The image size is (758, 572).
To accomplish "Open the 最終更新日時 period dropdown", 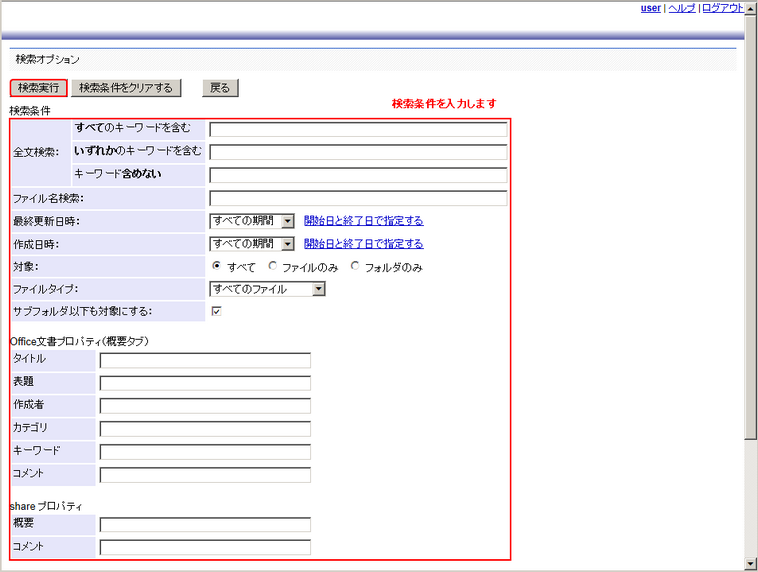I will point(252,221).
